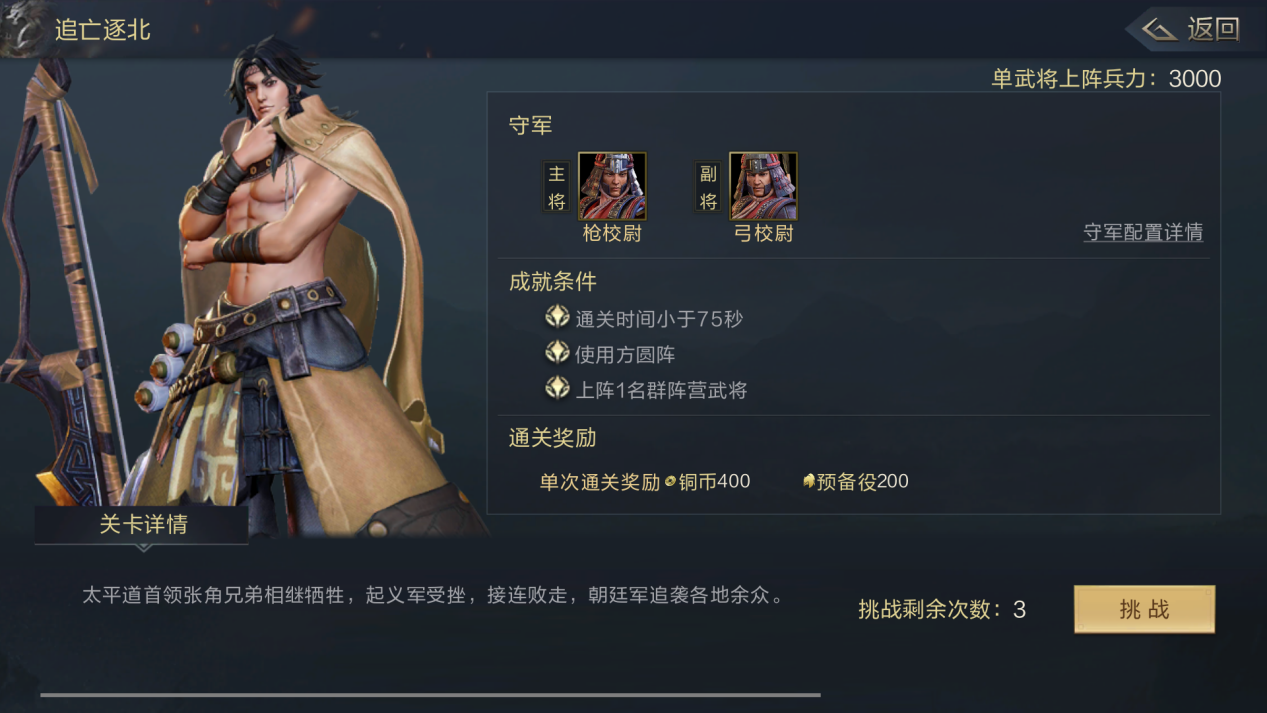The width and height of the screenshot is (1267, 713).
Task: Click the 挑战剩余次数 counter
Action: (942, 609)
